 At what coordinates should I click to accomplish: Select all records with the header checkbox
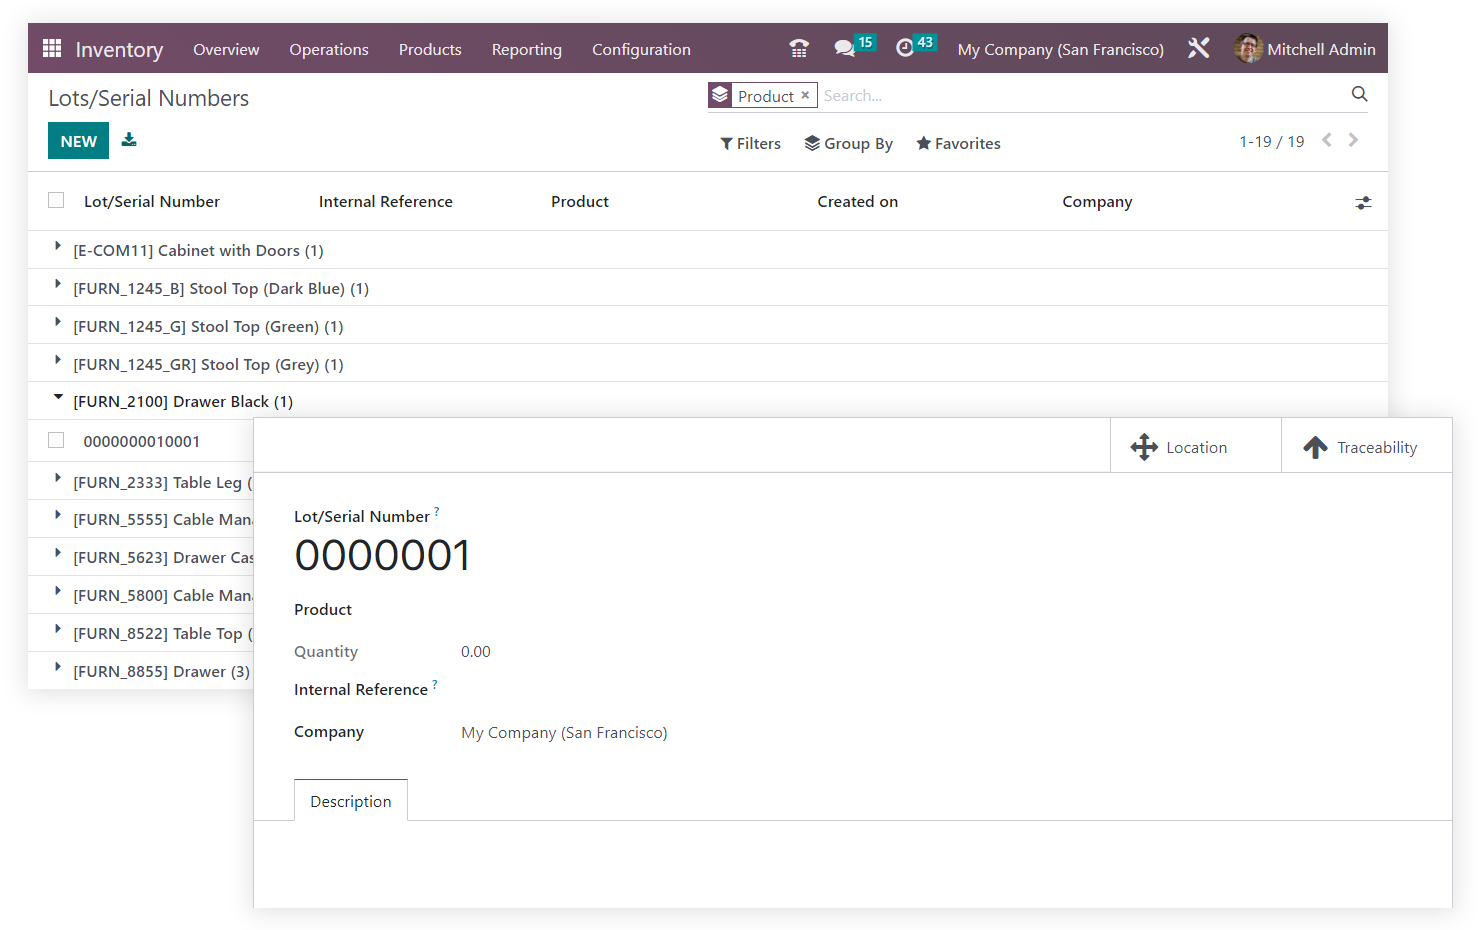coord(55,200)
